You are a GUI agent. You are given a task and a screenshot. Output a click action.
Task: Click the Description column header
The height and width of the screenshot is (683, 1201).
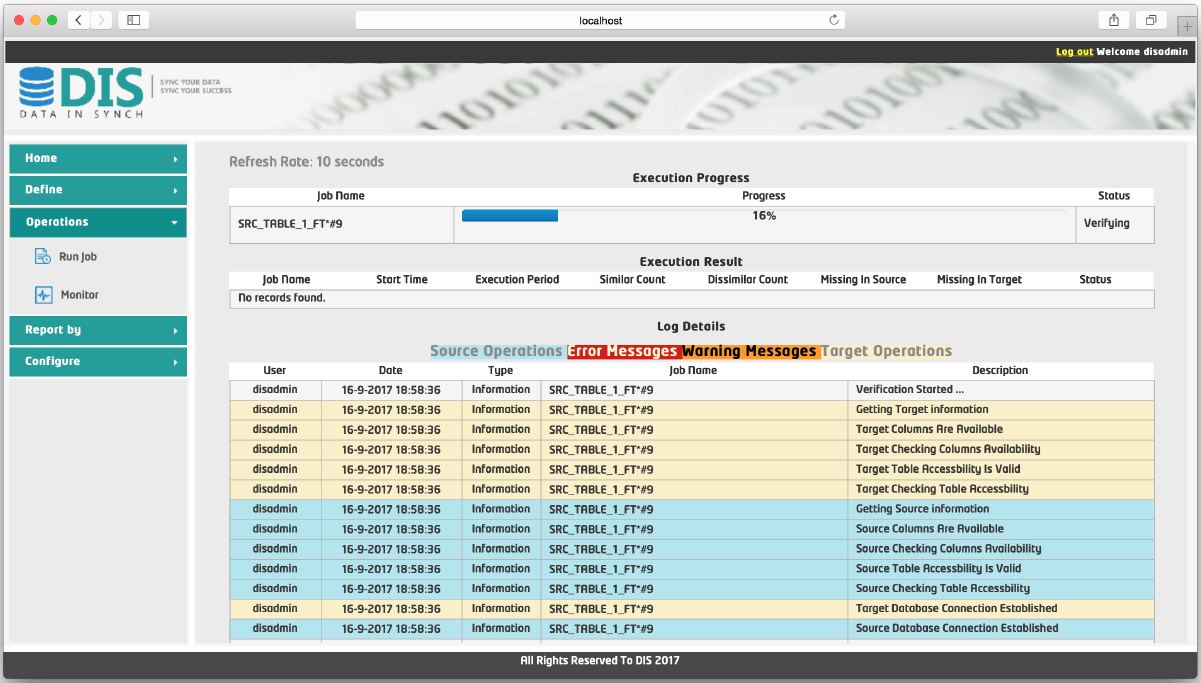(1000, 370)
